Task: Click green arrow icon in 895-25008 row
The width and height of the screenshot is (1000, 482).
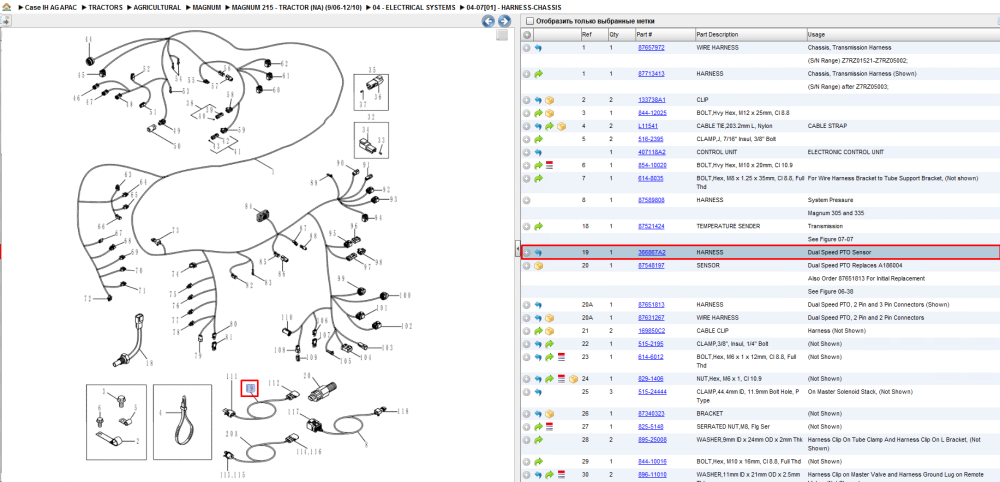Action: point(538,439)
